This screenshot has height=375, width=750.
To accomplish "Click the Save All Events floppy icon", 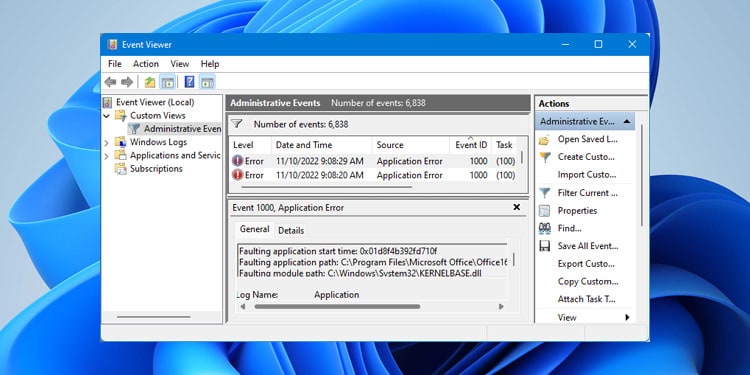I will point(544,246).
